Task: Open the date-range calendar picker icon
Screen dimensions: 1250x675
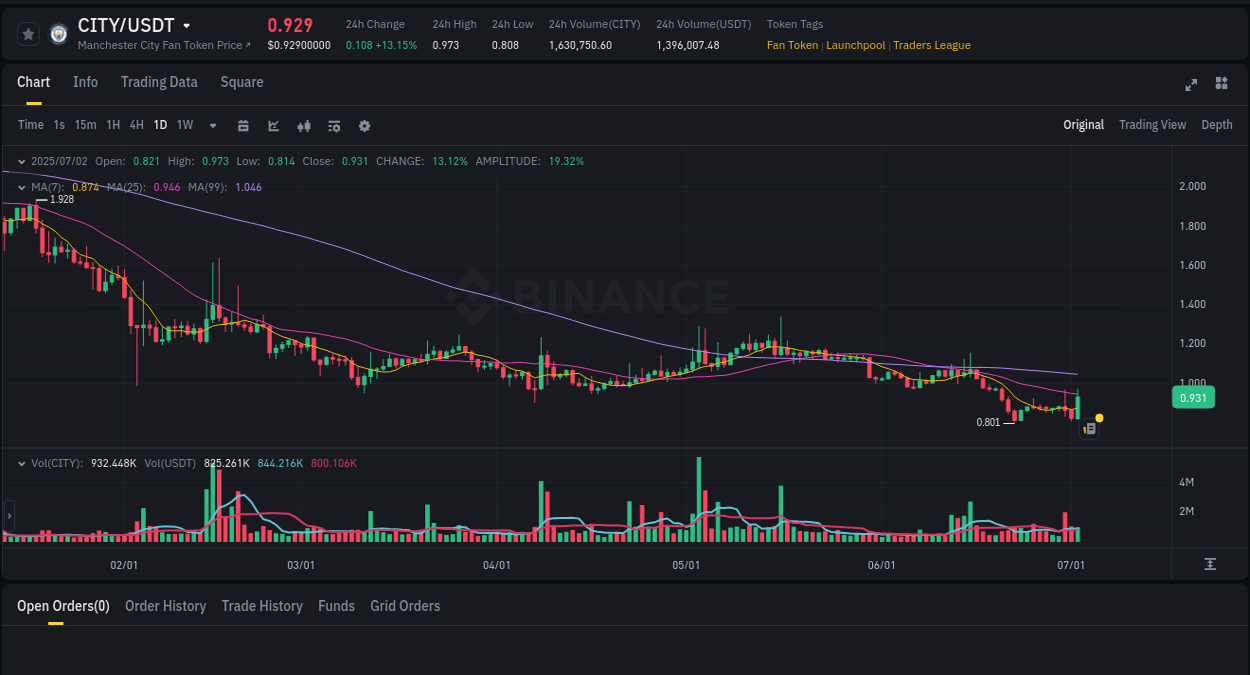Action: point(243,125)
